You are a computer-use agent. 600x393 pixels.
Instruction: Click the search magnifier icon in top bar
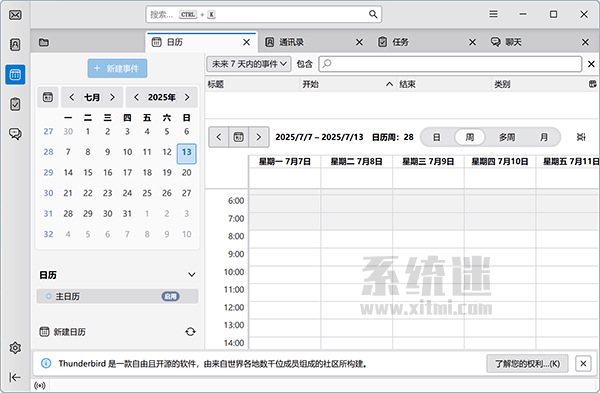coord(373,15)
